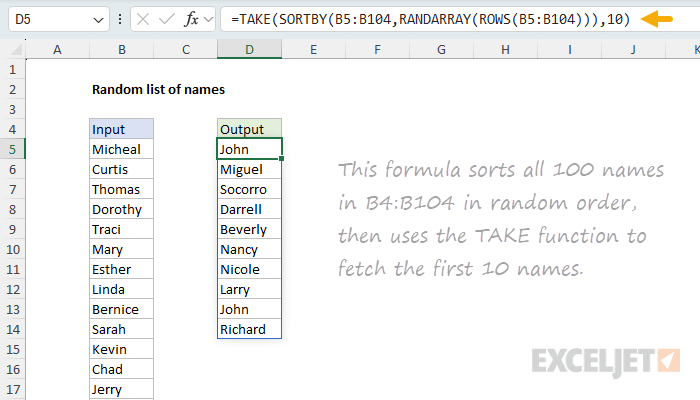Select column B header
Image resolution: width=700 pixels, height=400 pixels.
click(x=121, y=50)
